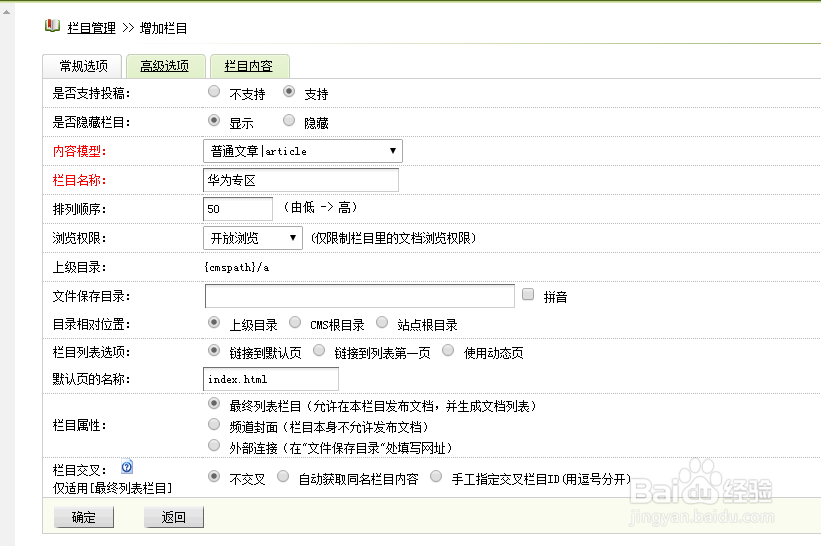Choose 手工指定交叉栏目ID radio option
Viewport: 821px width, 546px height.
[436, 476]
